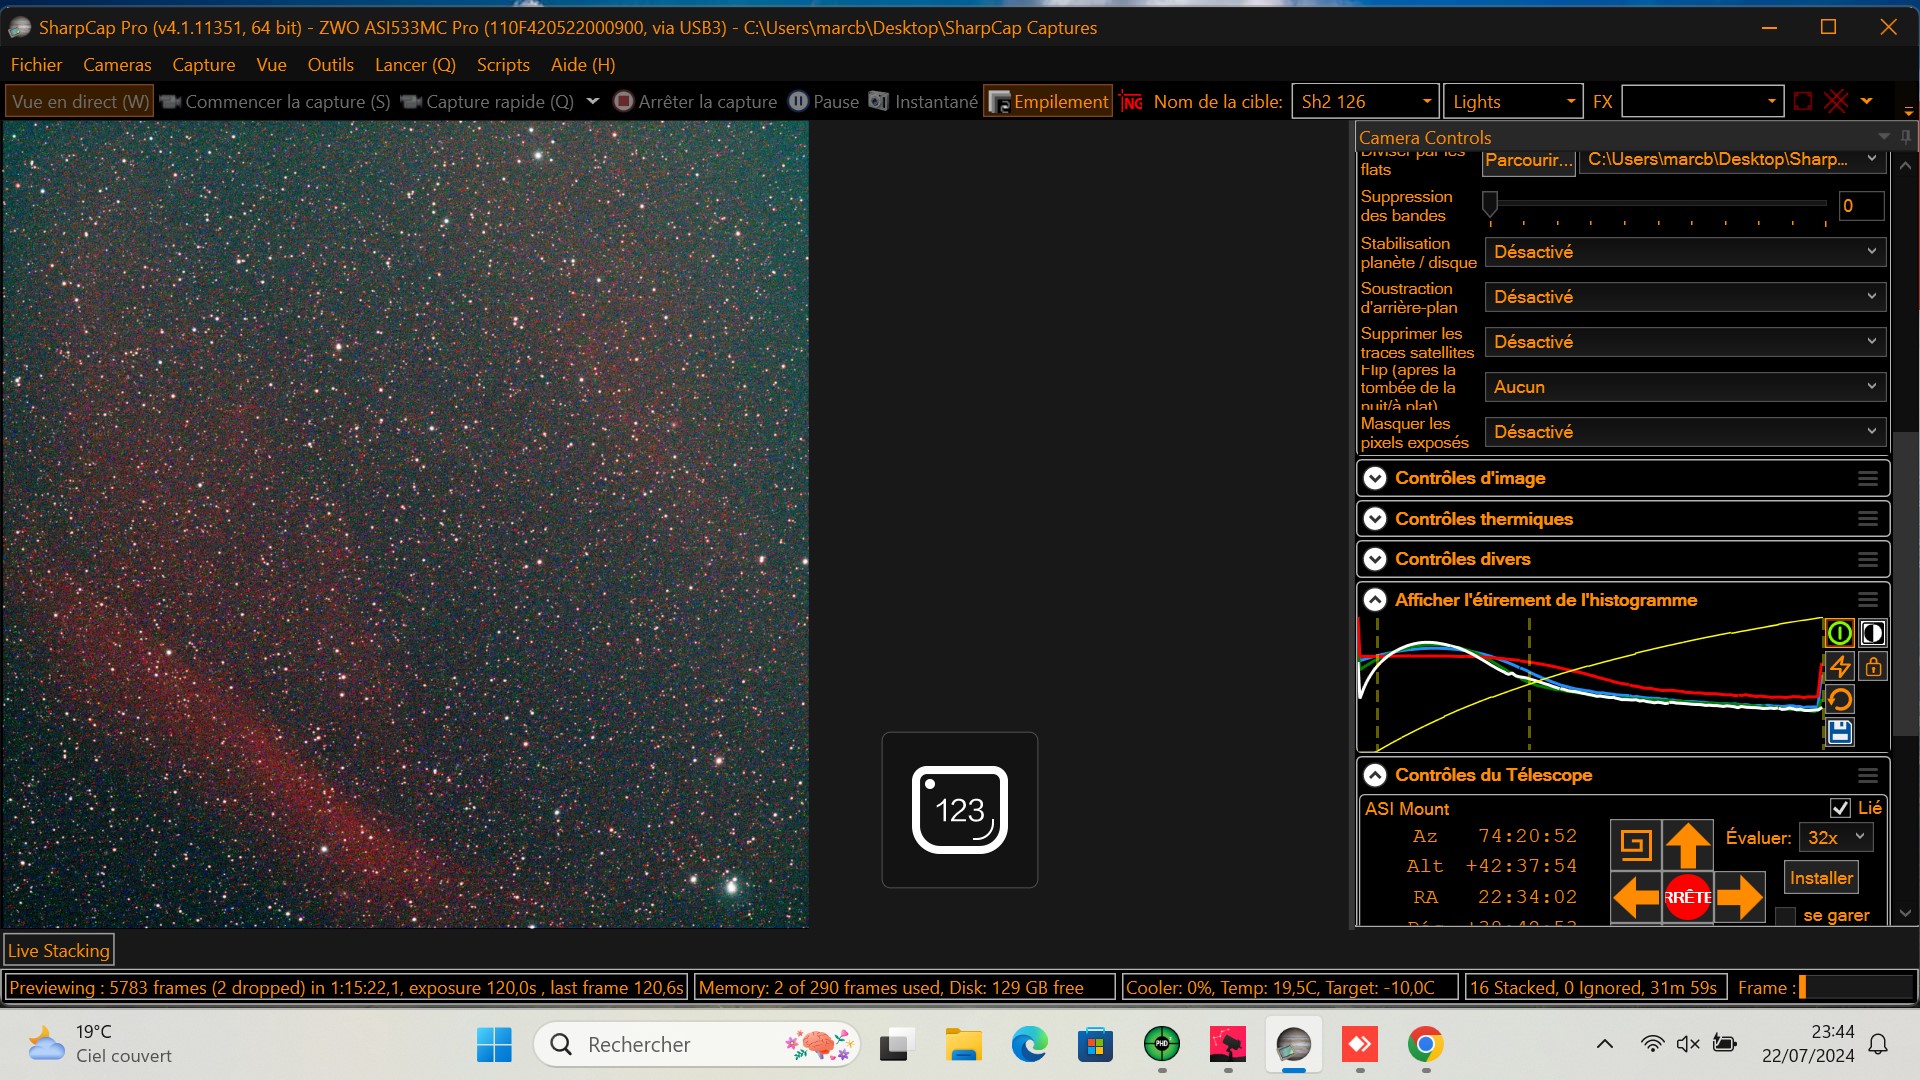1920x1080 pixels.
Task: Open the Capture menu
Action: pyautogui.click(x=203, y=65)
